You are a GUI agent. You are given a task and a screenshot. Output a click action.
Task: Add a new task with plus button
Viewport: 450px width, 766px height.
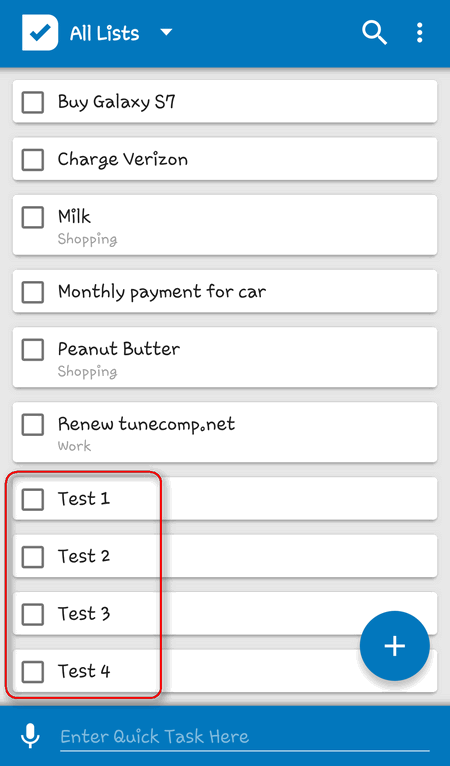coord(395,646)
